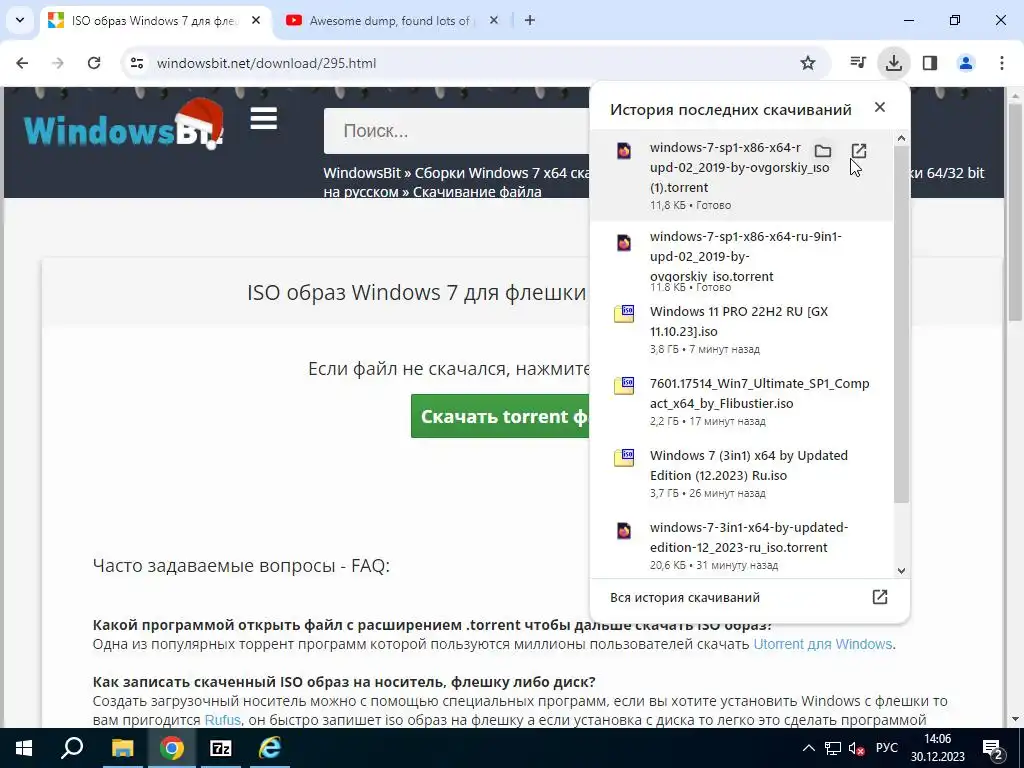Close the 'ISO образ Windows 7' tab

pyautogui.click(x=256, y=20)
